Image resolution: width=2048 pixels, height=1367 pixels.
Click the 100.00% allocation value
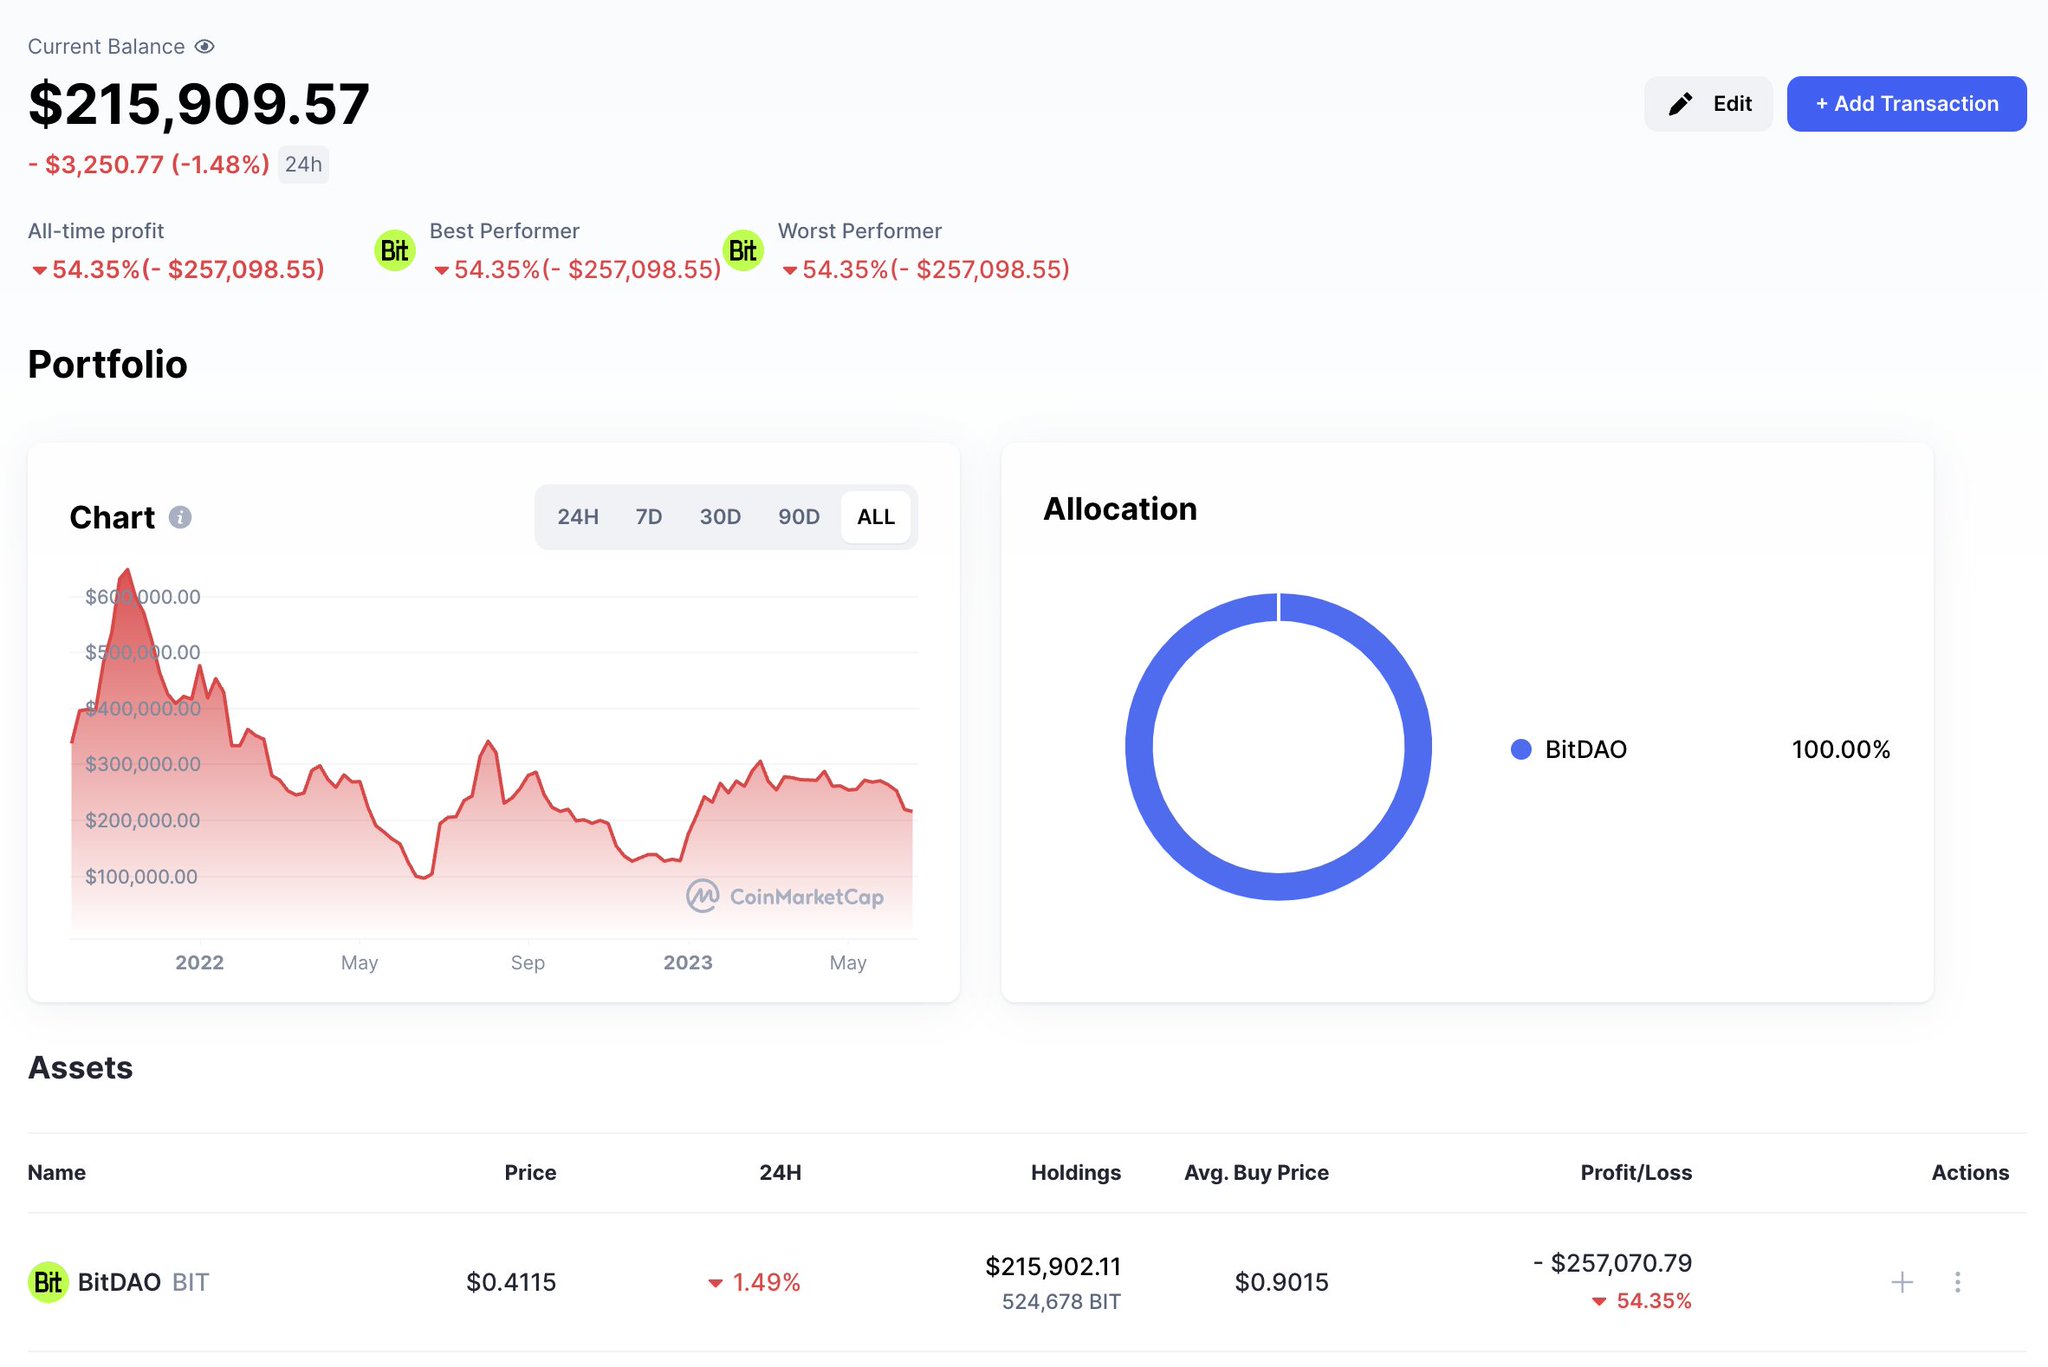click(x=1840, y=750)
